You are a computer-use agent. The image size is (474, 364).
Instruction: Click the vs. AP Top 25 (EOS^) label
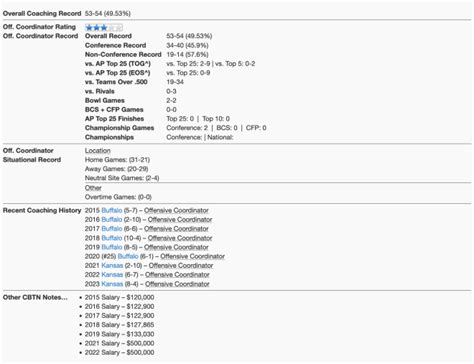118,73
